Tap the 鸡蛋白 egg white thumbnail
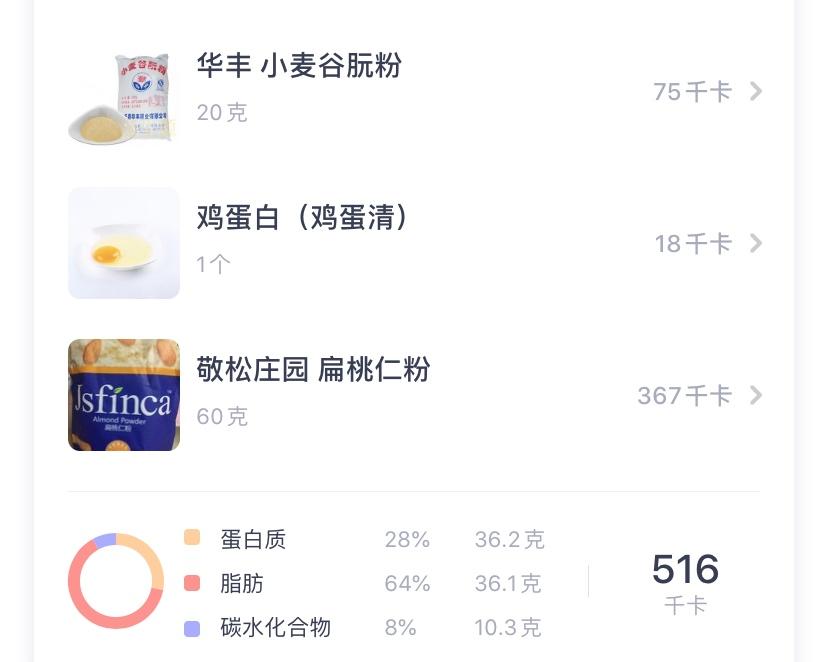Screen dimensions: 828x662 [124, 243]
